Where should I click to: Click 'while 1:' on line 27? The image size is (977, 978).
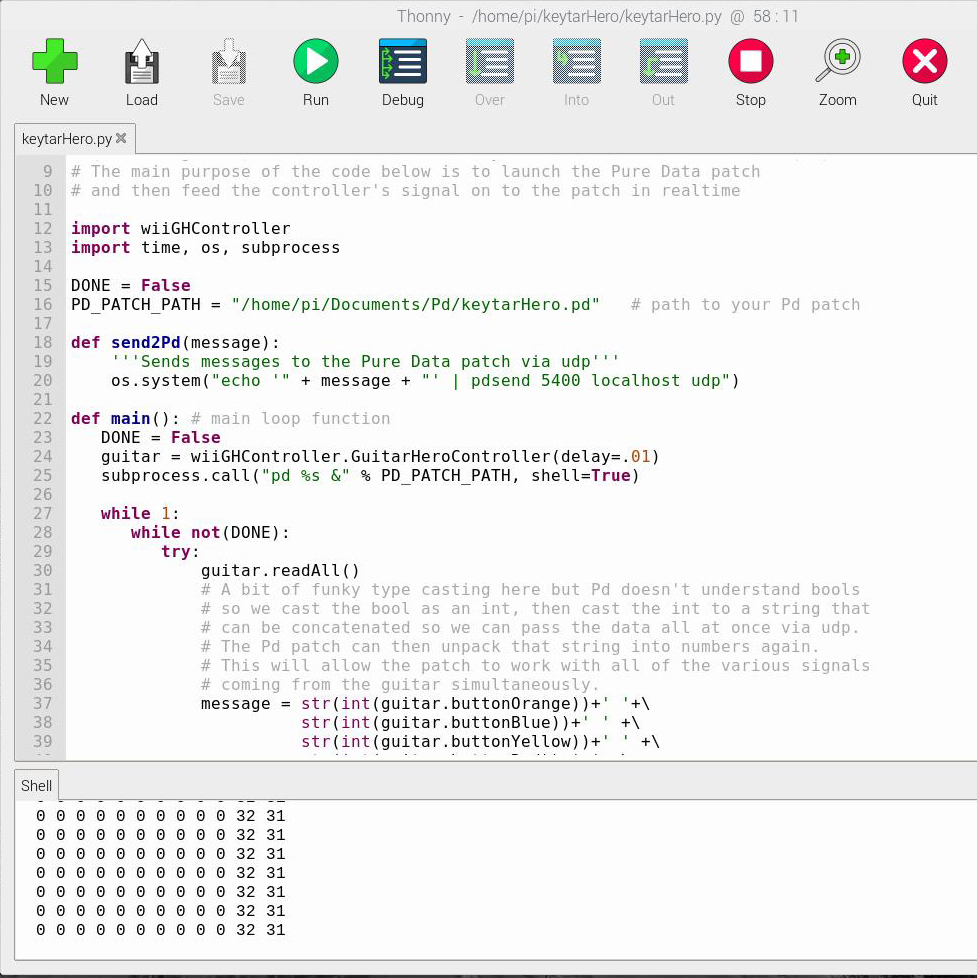coord(140,513)
